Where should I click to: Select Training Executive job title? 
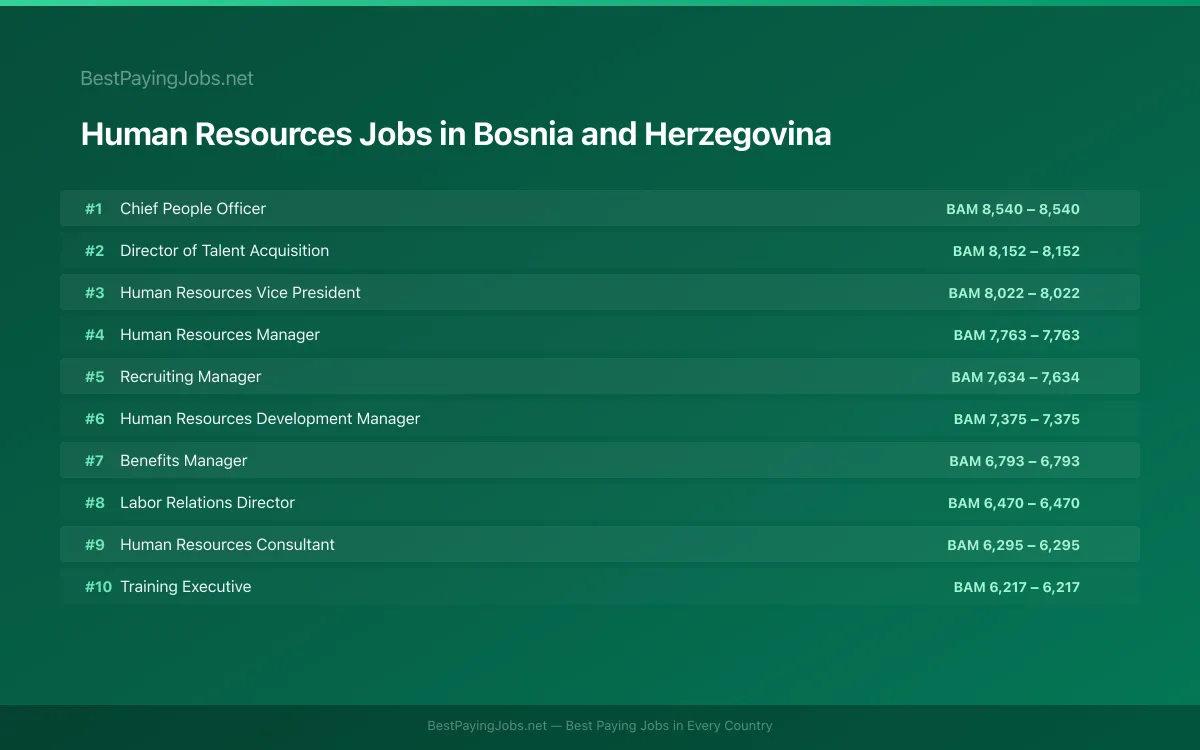click(185, 586)
